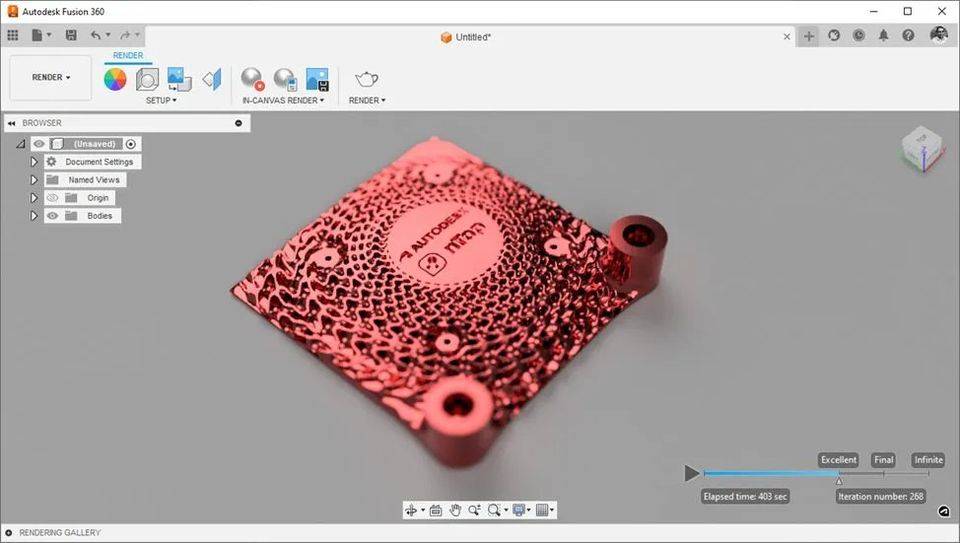This screenshot has width=960, height=543.
Task: Open the data panel grid icon
Action: (13, 36)
